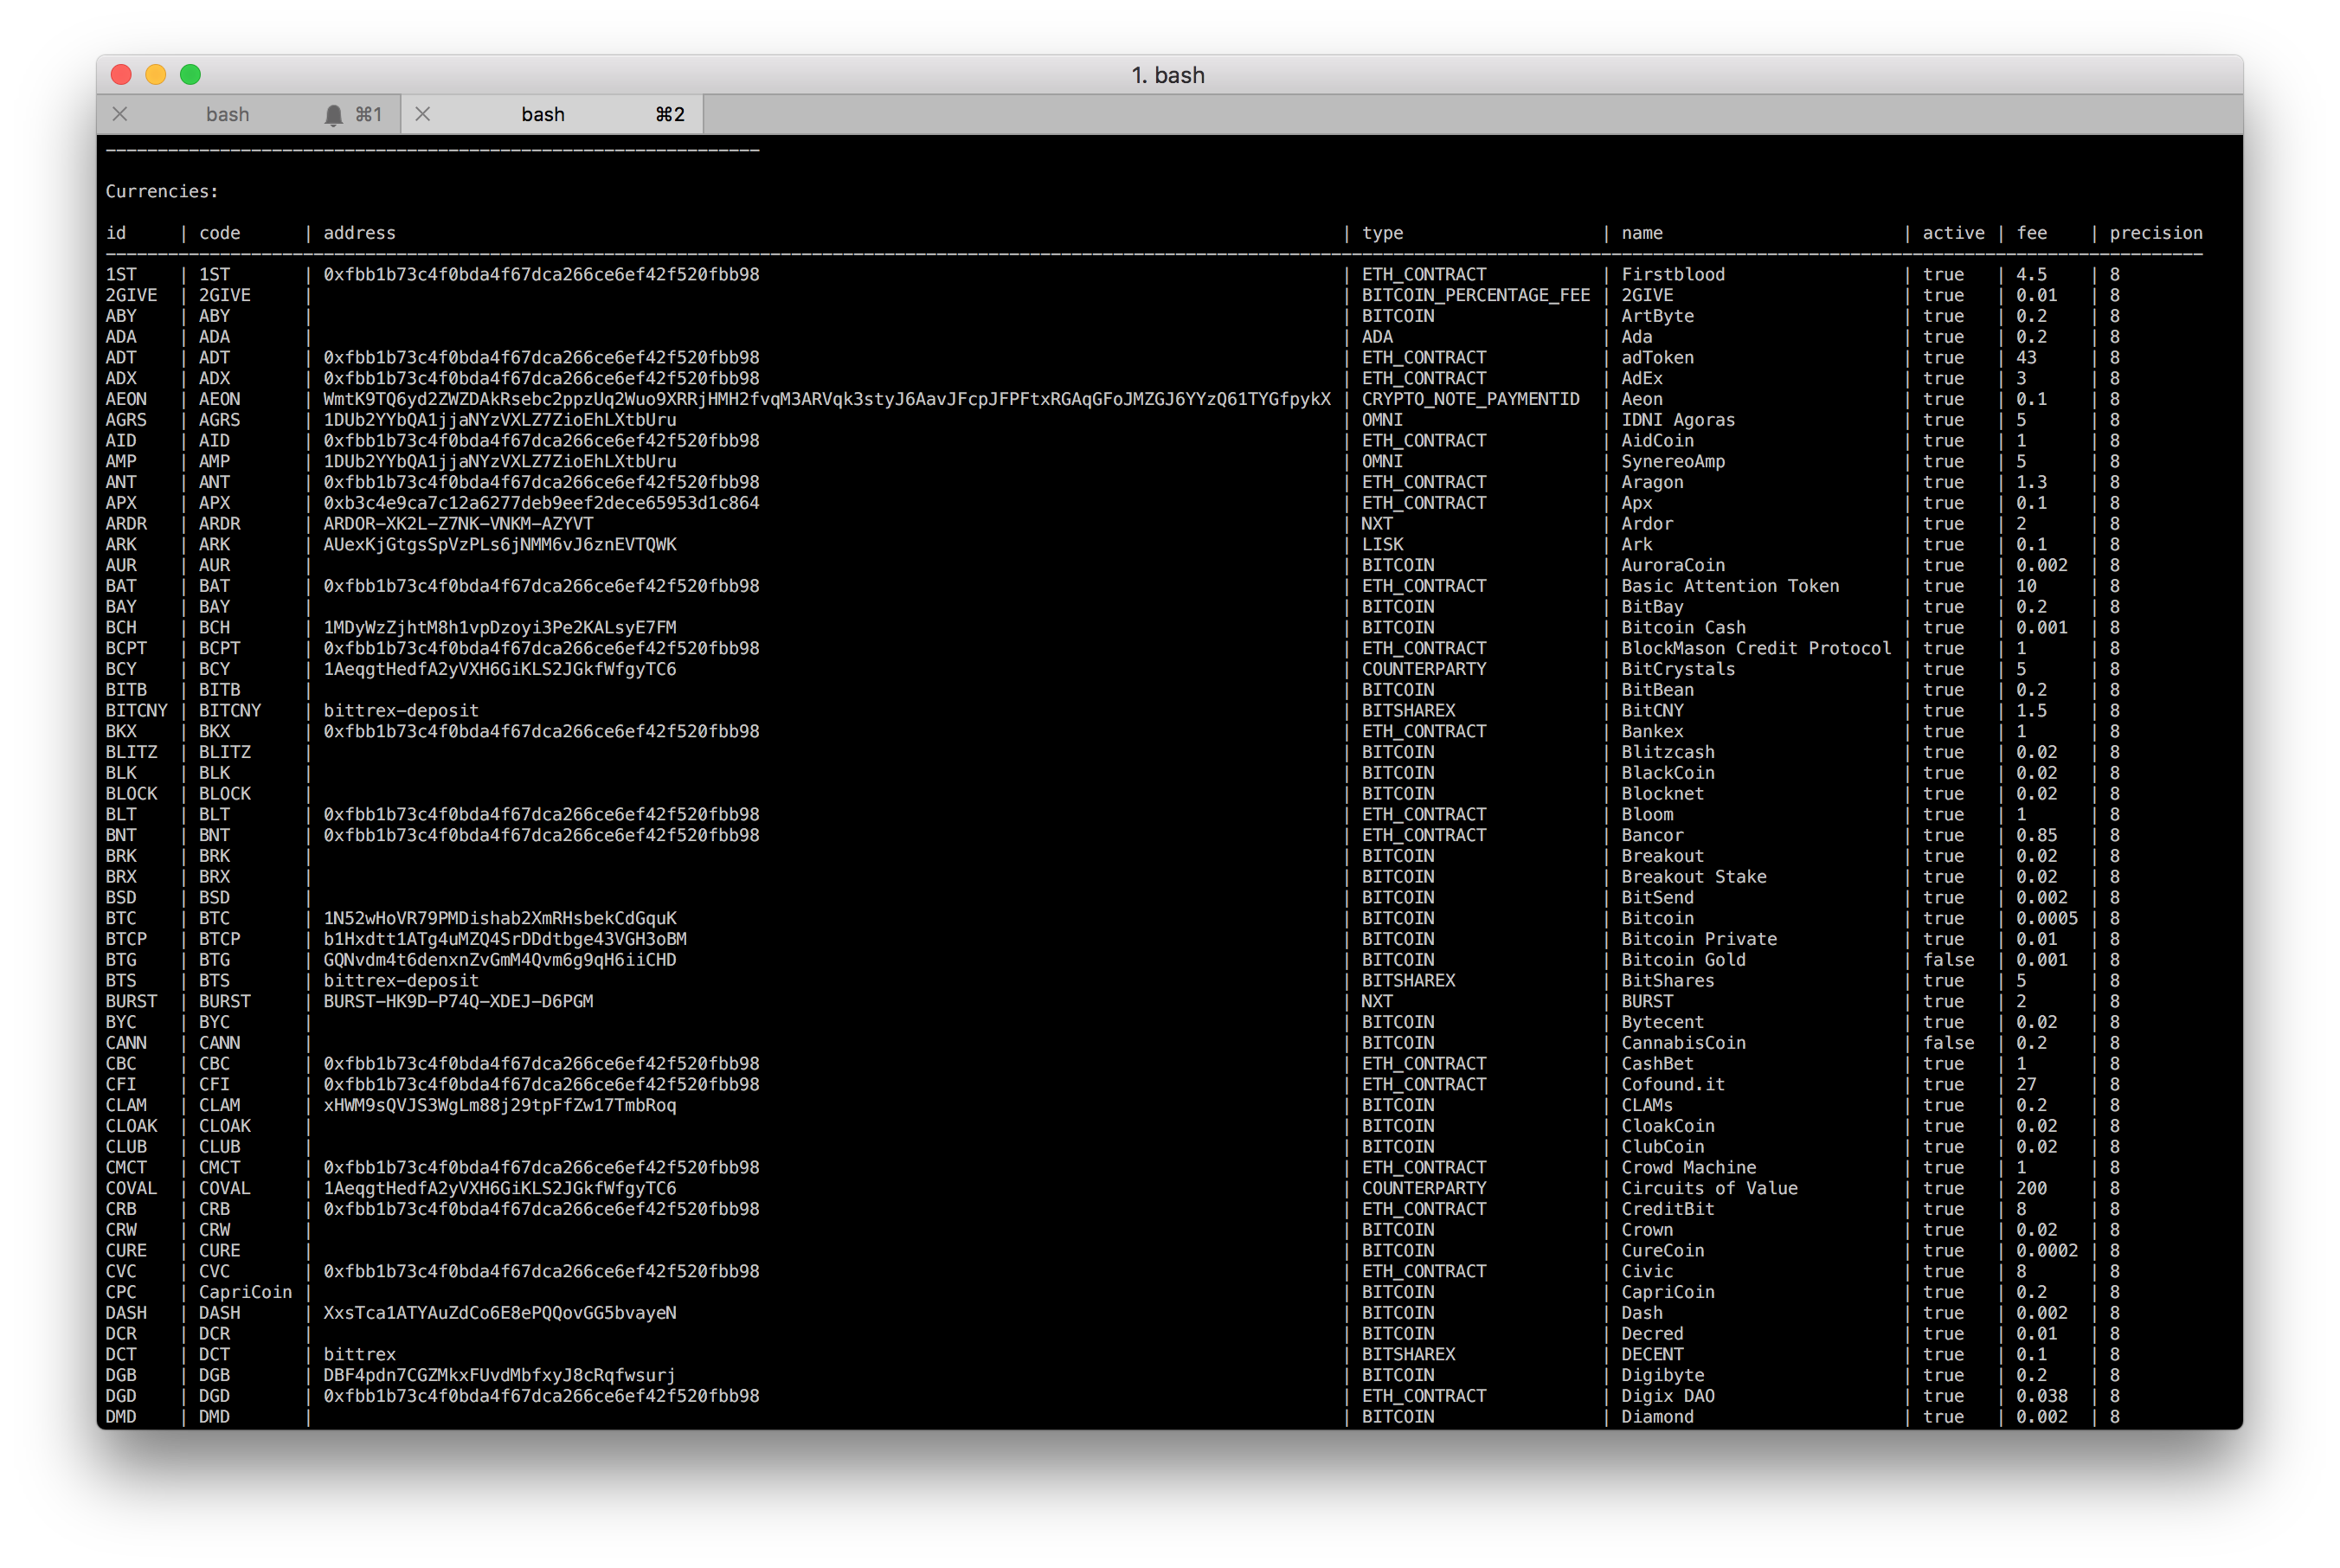Click the close X icon on the second bash tab
This screenshot has width=2340, height=1568.
423,114
